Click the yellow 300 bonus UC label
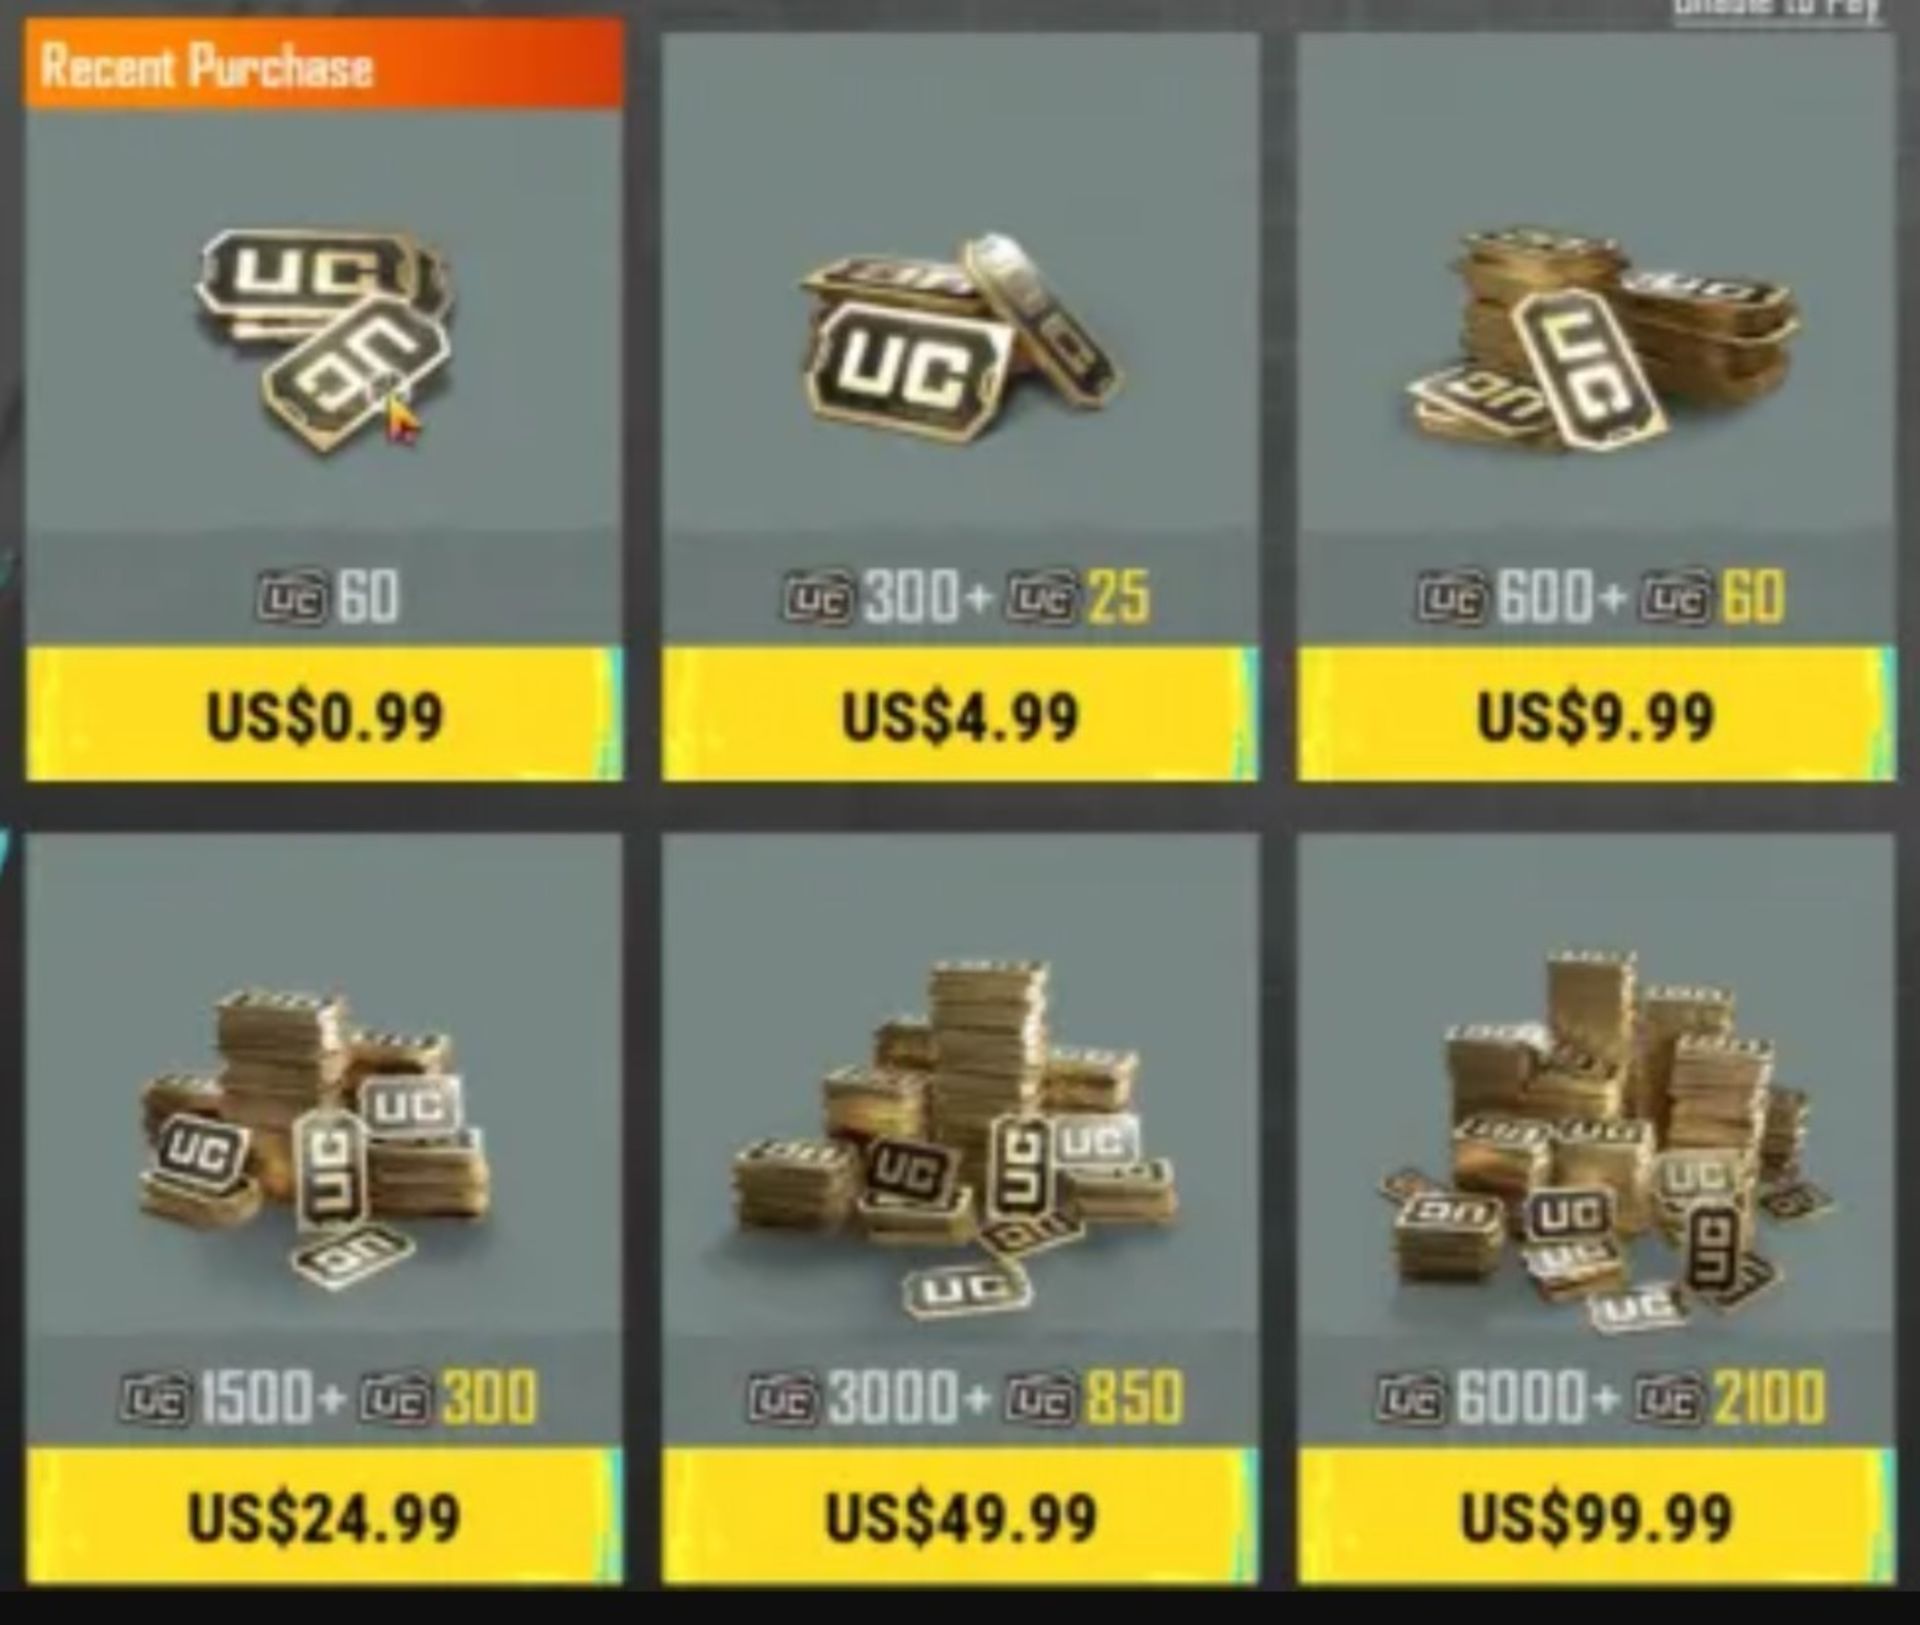The height and width of the screenshot is (1625, 1920). coord(489,1396)
